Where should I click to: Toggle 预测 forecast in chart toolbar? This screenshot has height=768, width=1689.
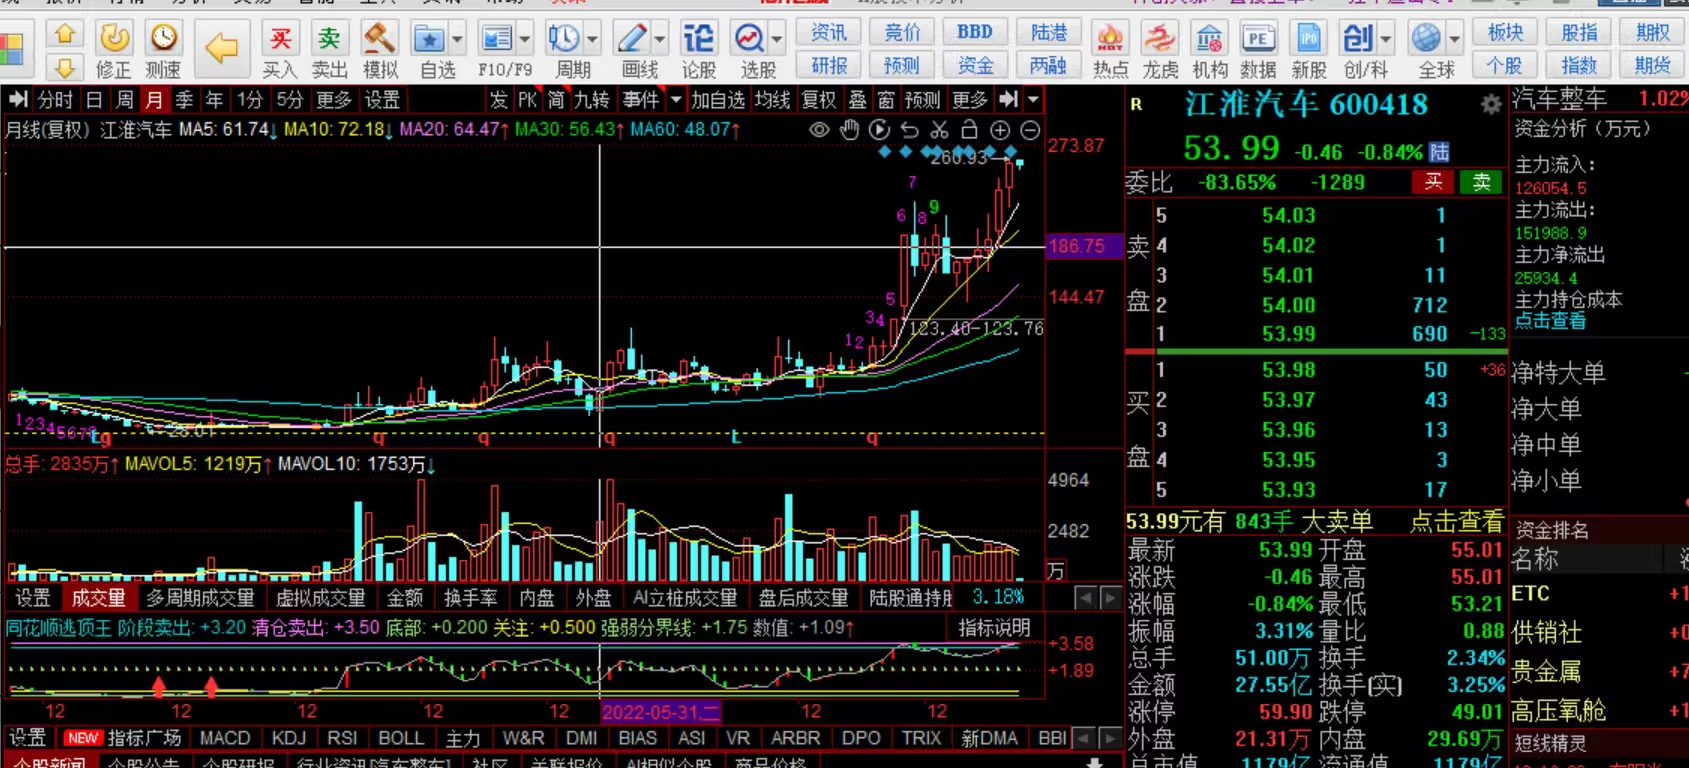pos(922,100)
